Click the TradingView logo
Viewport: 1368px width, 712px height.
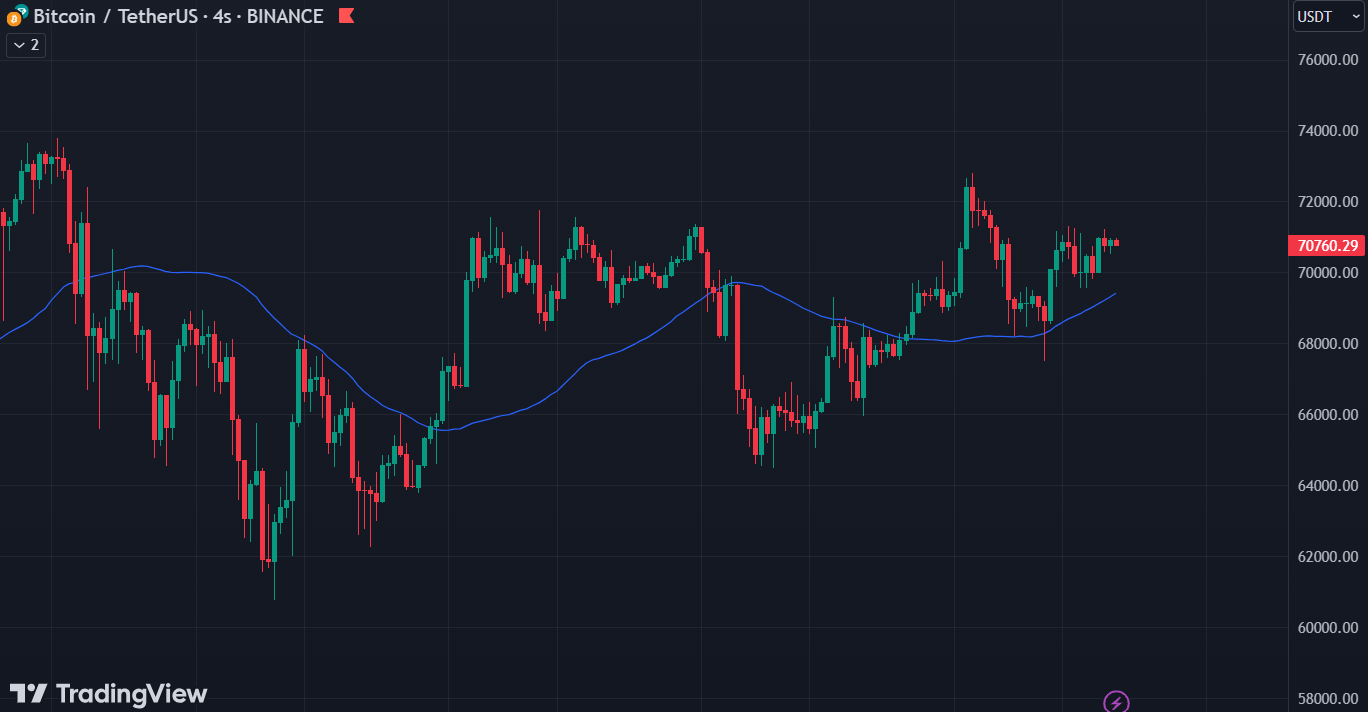coord(28,694)
